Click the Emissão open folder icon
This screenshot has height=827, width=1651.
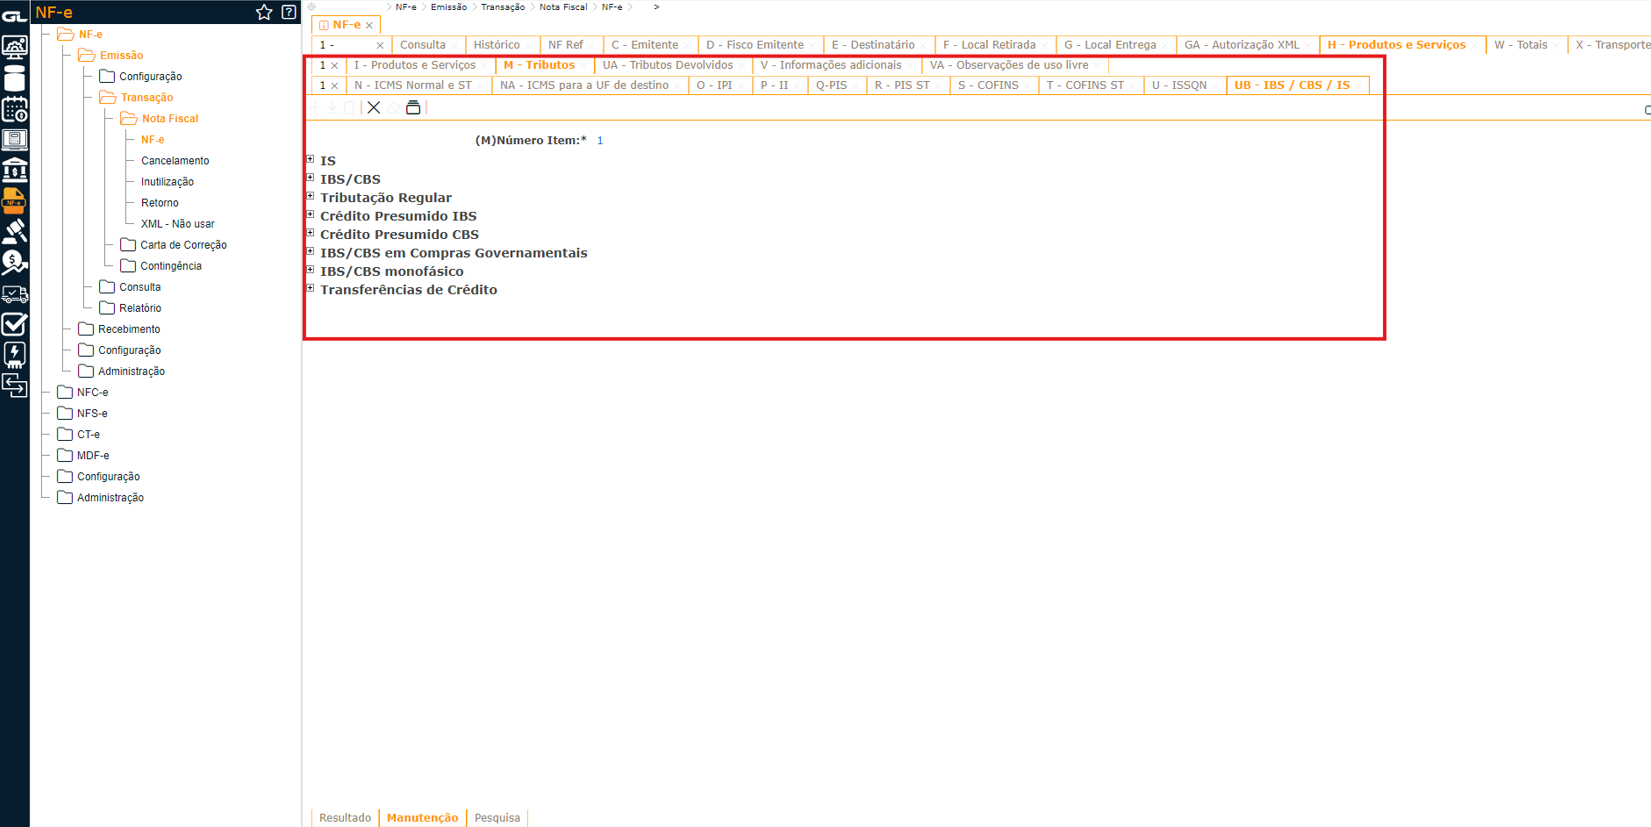click(87, 55)
